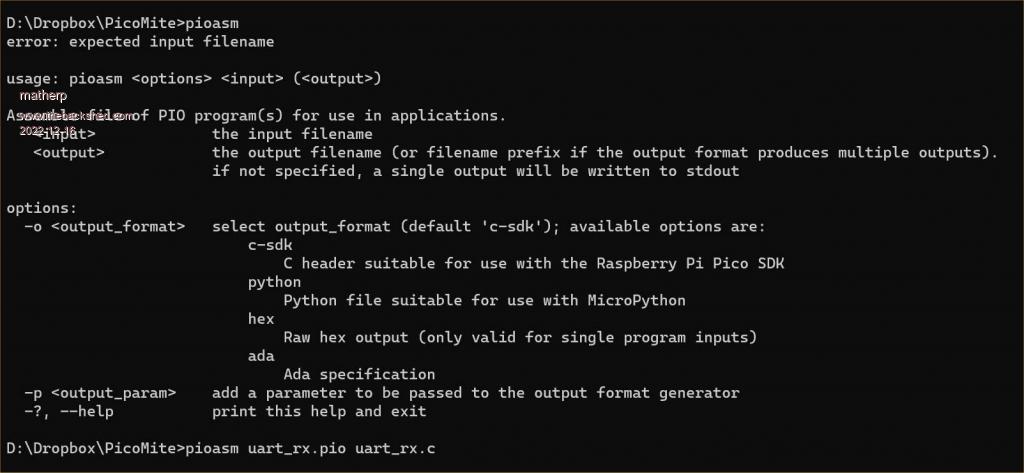Click the '-?, --help' option
Image resolution: width=1024 pixels, height=473 pixels.
pyautogui.click(x=69, y=411)
